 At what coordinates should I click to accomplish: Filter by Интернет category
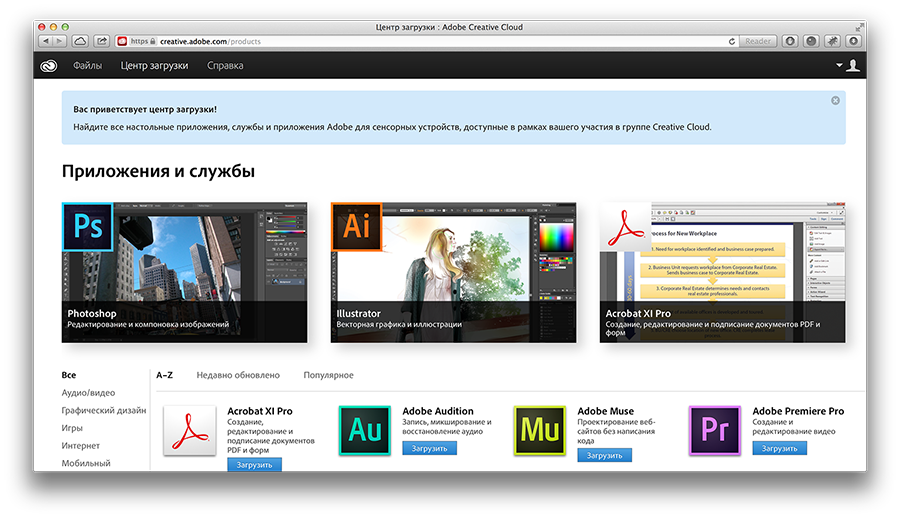[x=80, y=446]
